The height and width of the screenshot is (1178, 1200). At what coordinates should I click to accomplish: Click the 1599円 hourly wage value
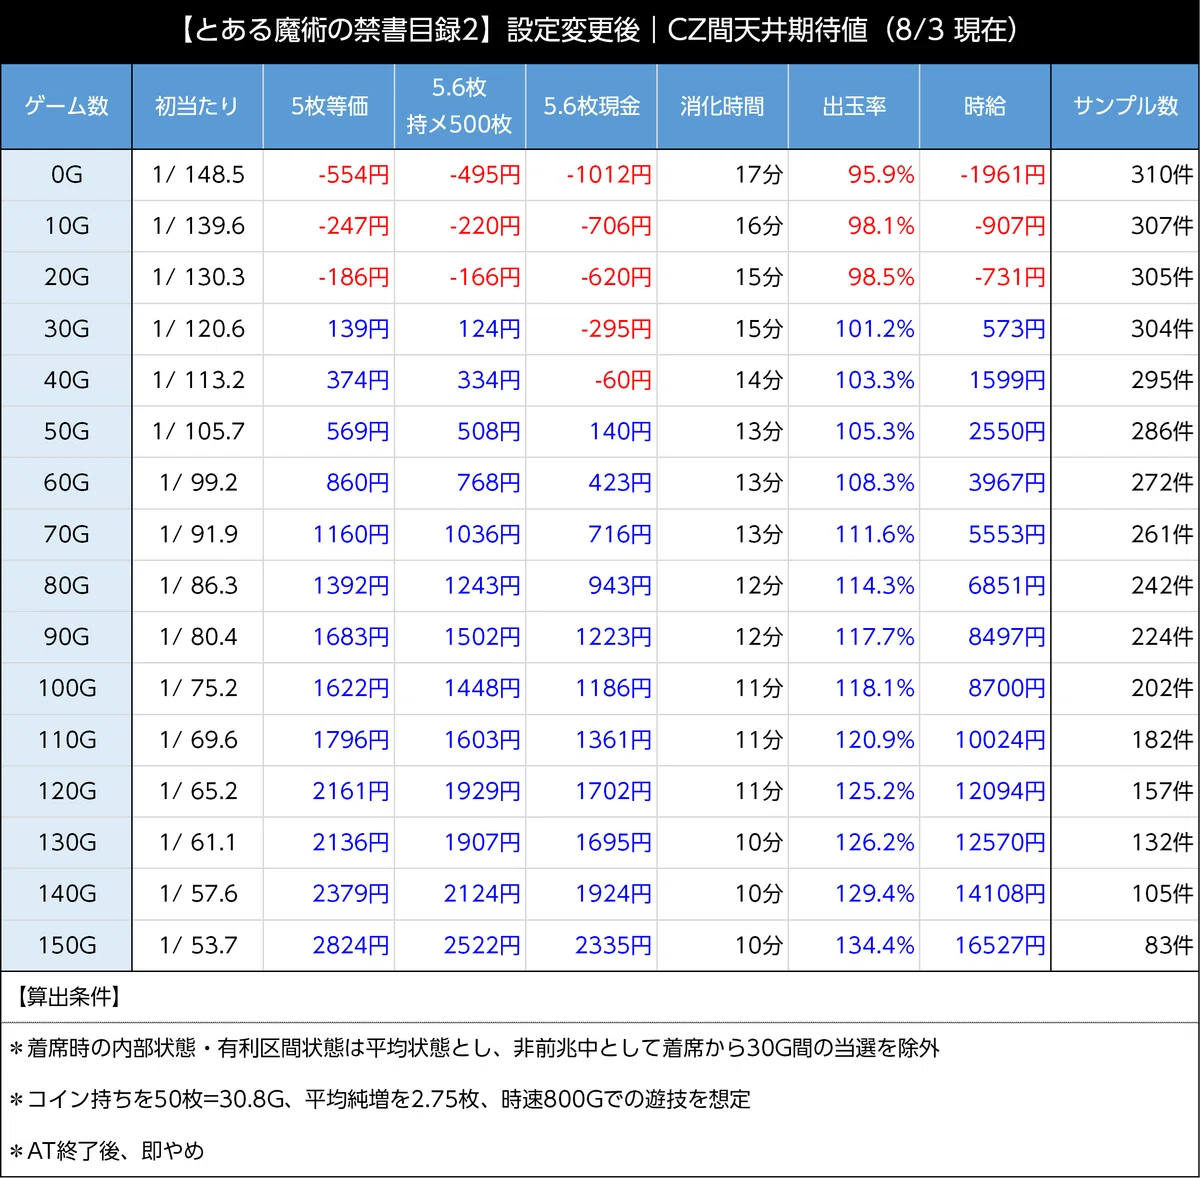(1007, 380)
